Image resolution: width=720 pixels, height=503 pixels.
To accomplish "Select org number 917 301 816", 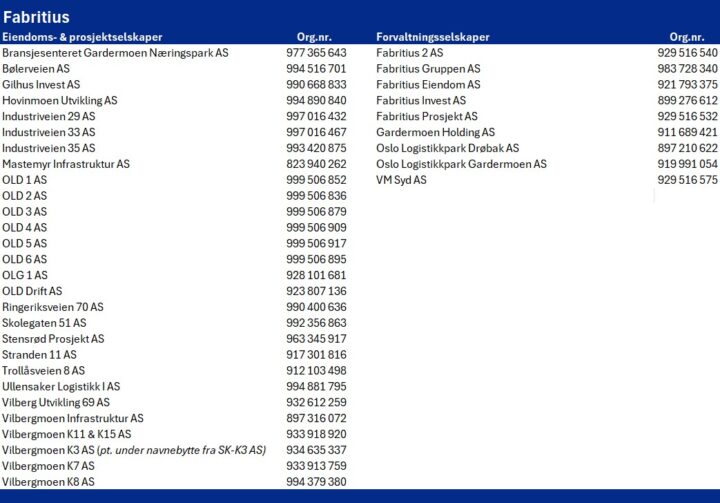I will (316, 355).
